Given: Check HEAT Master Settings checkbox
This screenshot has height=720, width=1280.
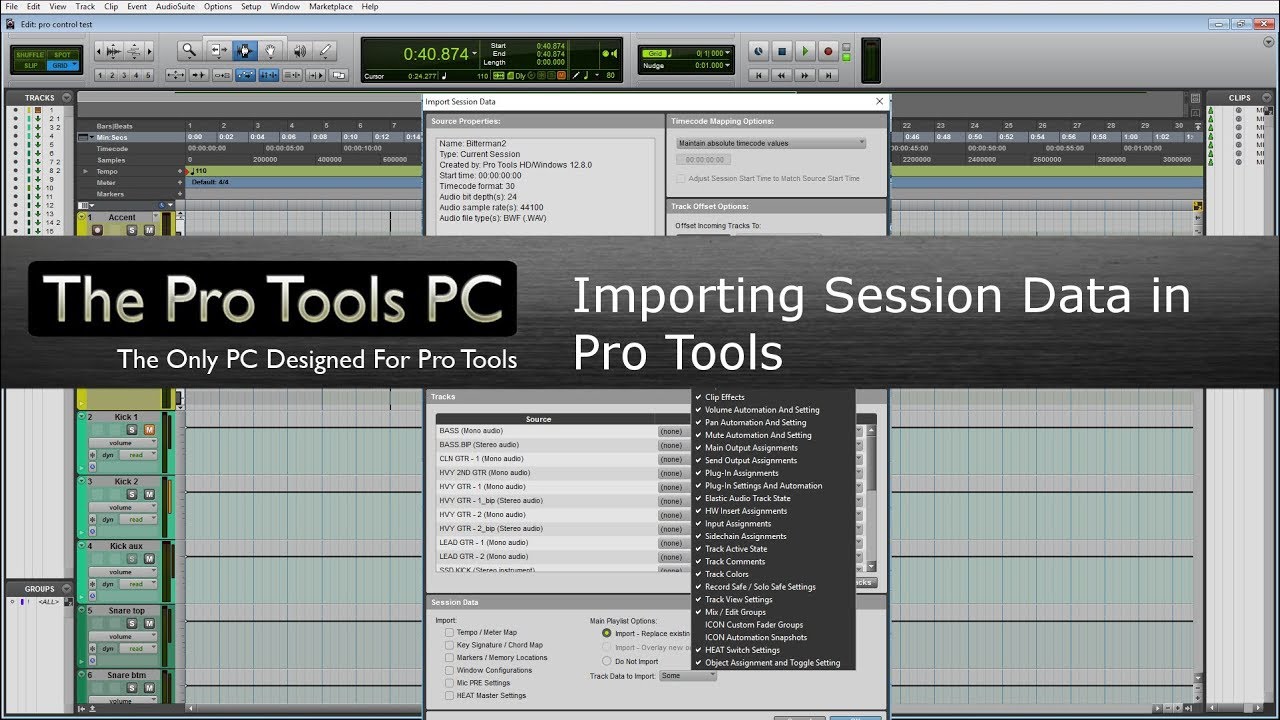Looking at the screenshot, I should [449, 695].
